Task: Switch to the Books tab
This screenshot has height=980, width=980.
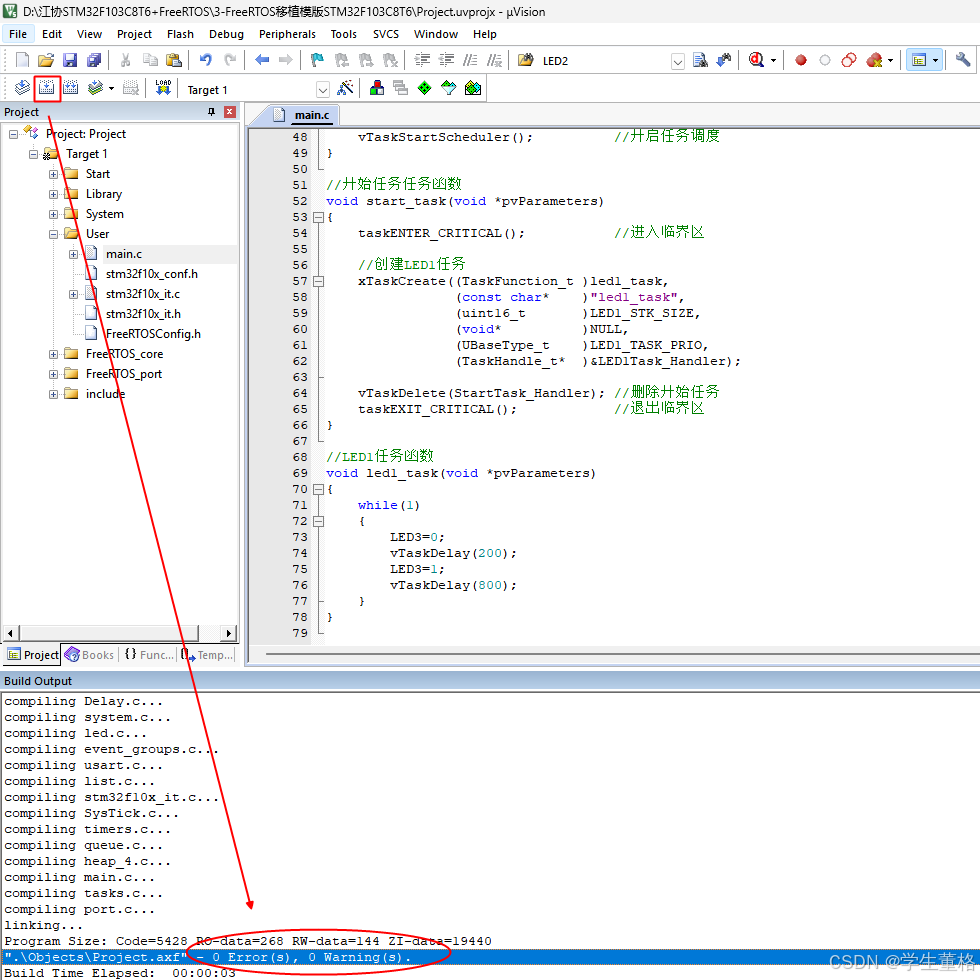Action: point(89,654)
